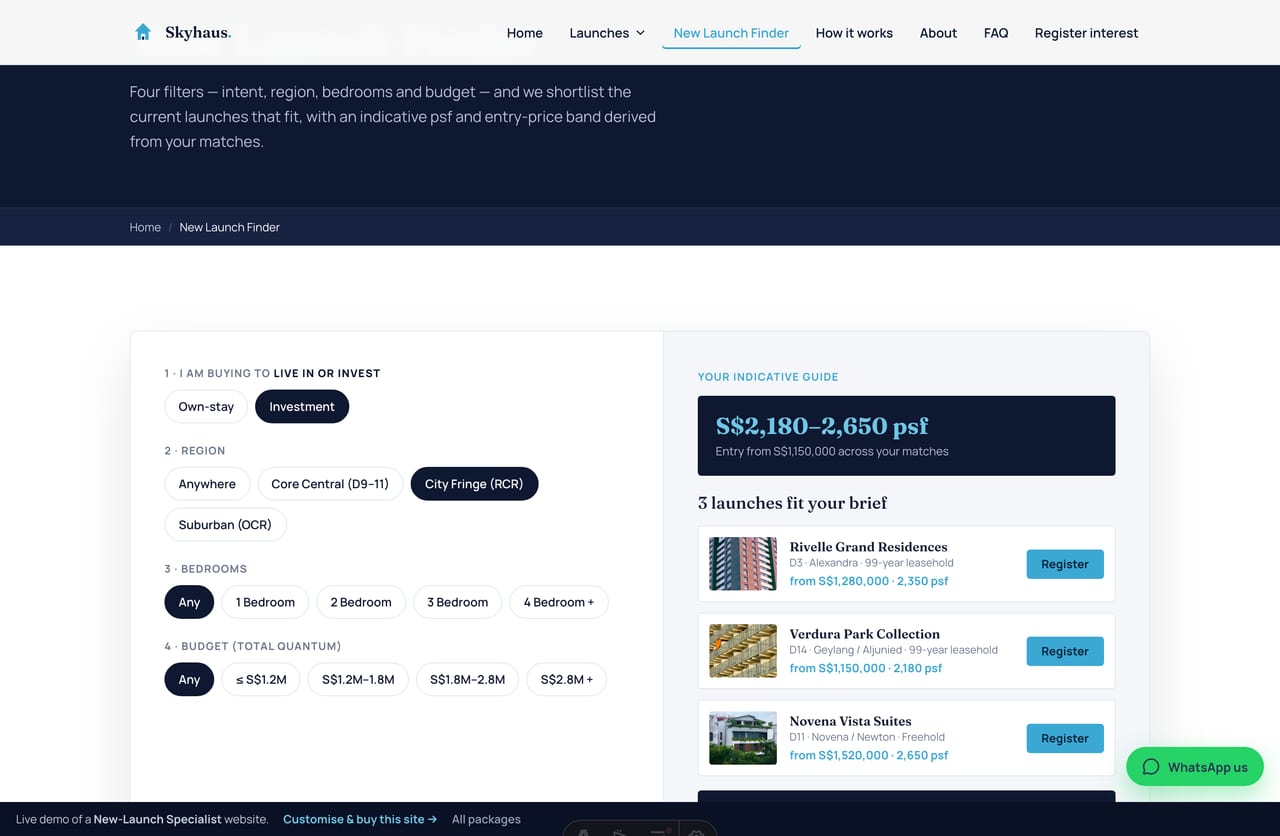Image resolution: width=1280 pixels, height=836 pixels.
Task: Click '3 launches fit your brief' heading
Action: click(792, 503)
